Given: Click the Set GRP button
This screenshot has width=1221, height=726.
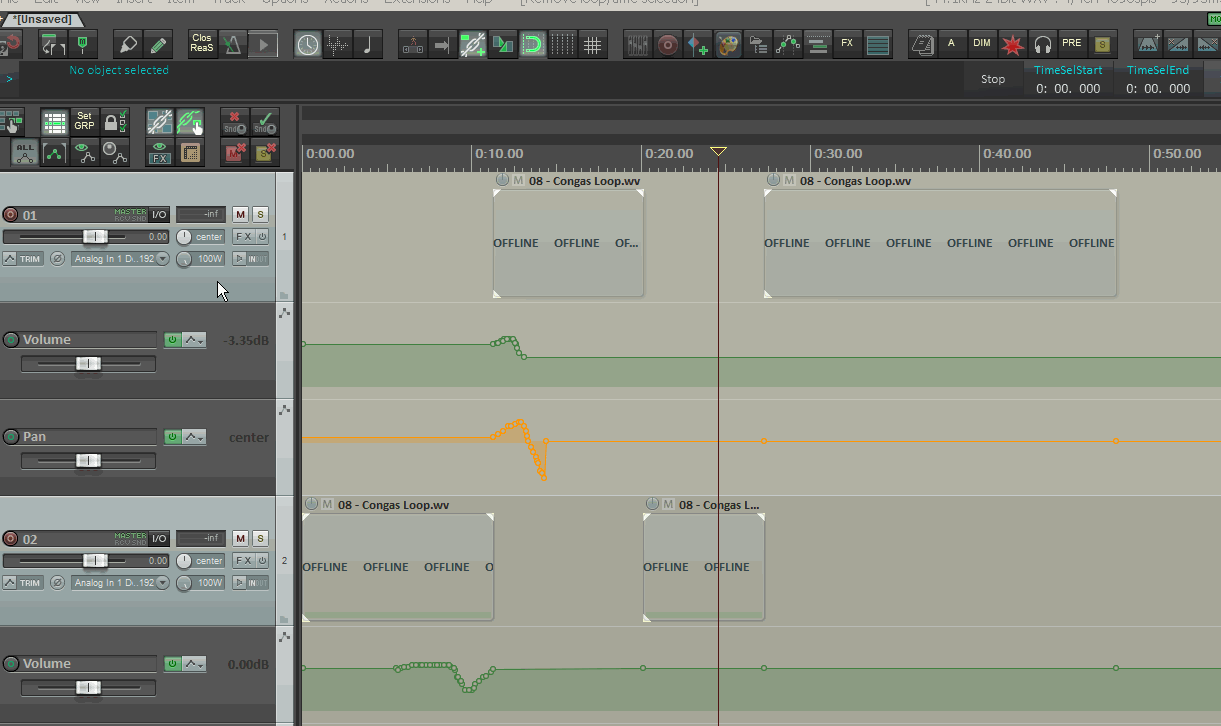Looking at the screenshot, I should pos(85,122).
